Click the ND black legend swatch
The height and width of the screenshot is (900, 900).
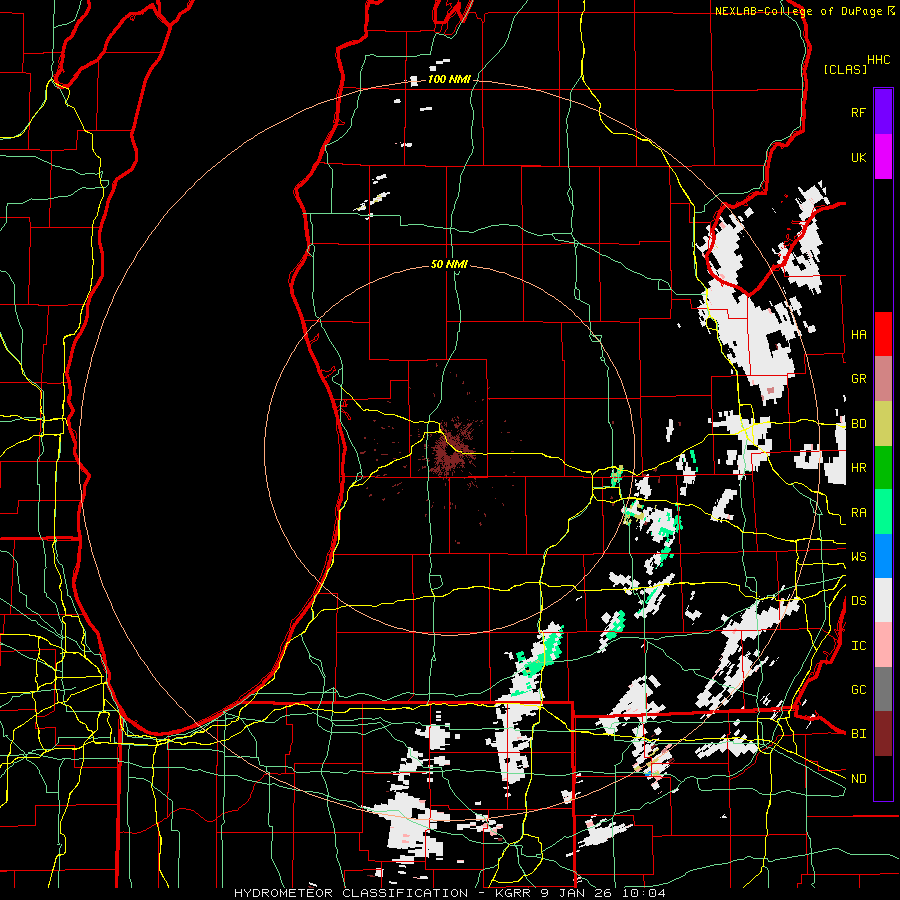[883, 778]
